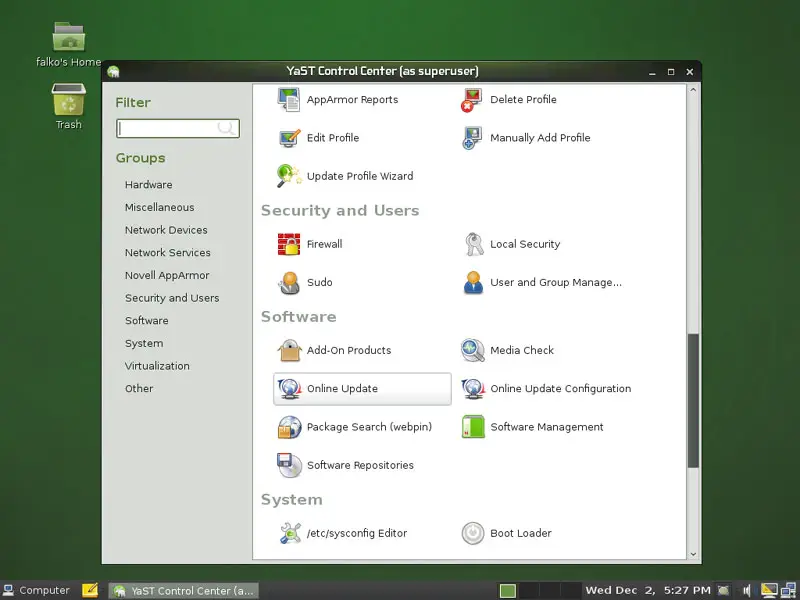Start the Update Profile Wizard icon
The image size is (800, 600).
[x=289, y=176]
